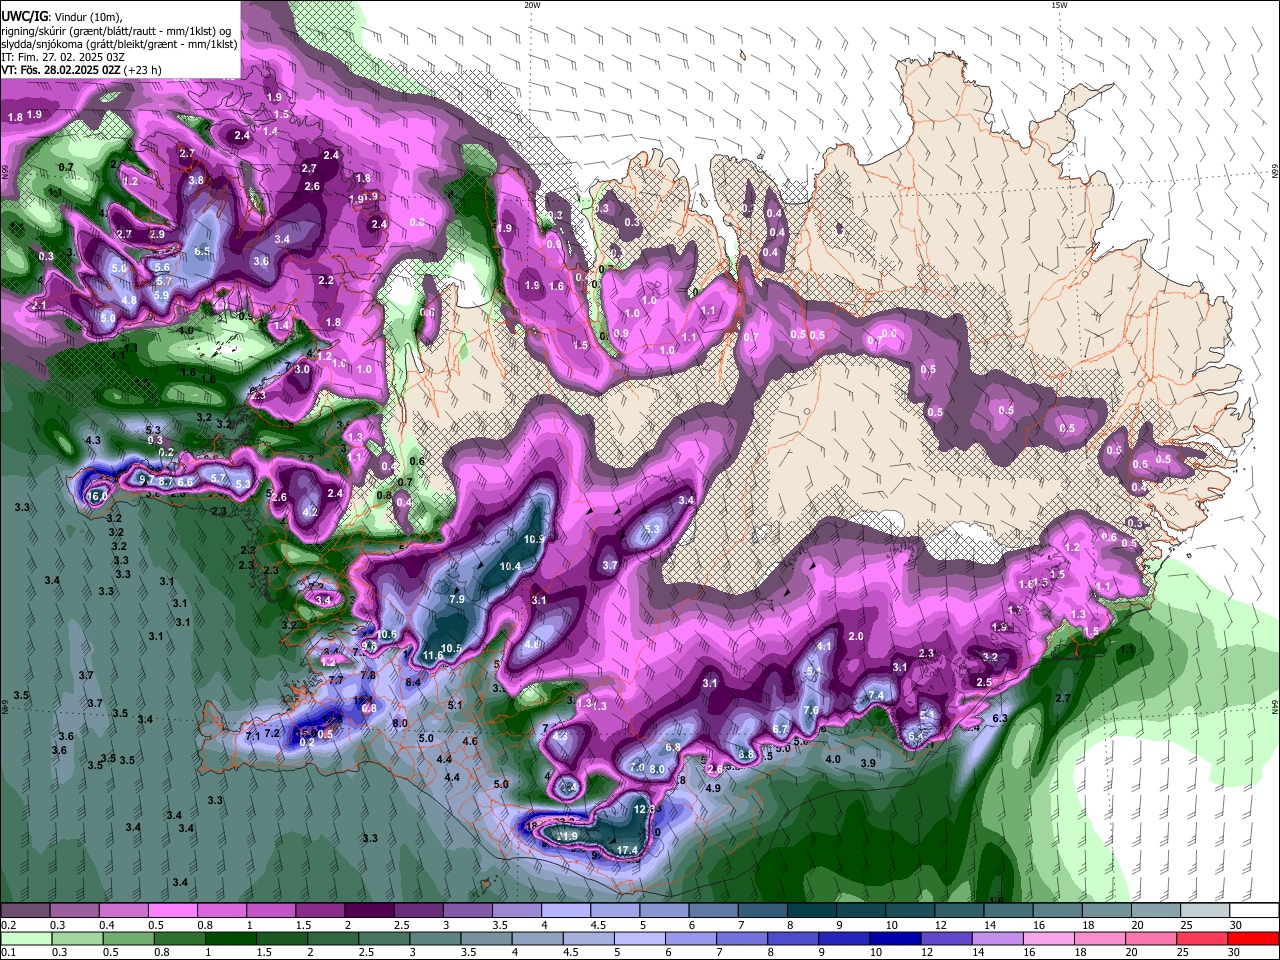The height and width of the screenshot is (960, 1280).
Task: Click the 6.5 snowfall value
Action: point(202,251)
